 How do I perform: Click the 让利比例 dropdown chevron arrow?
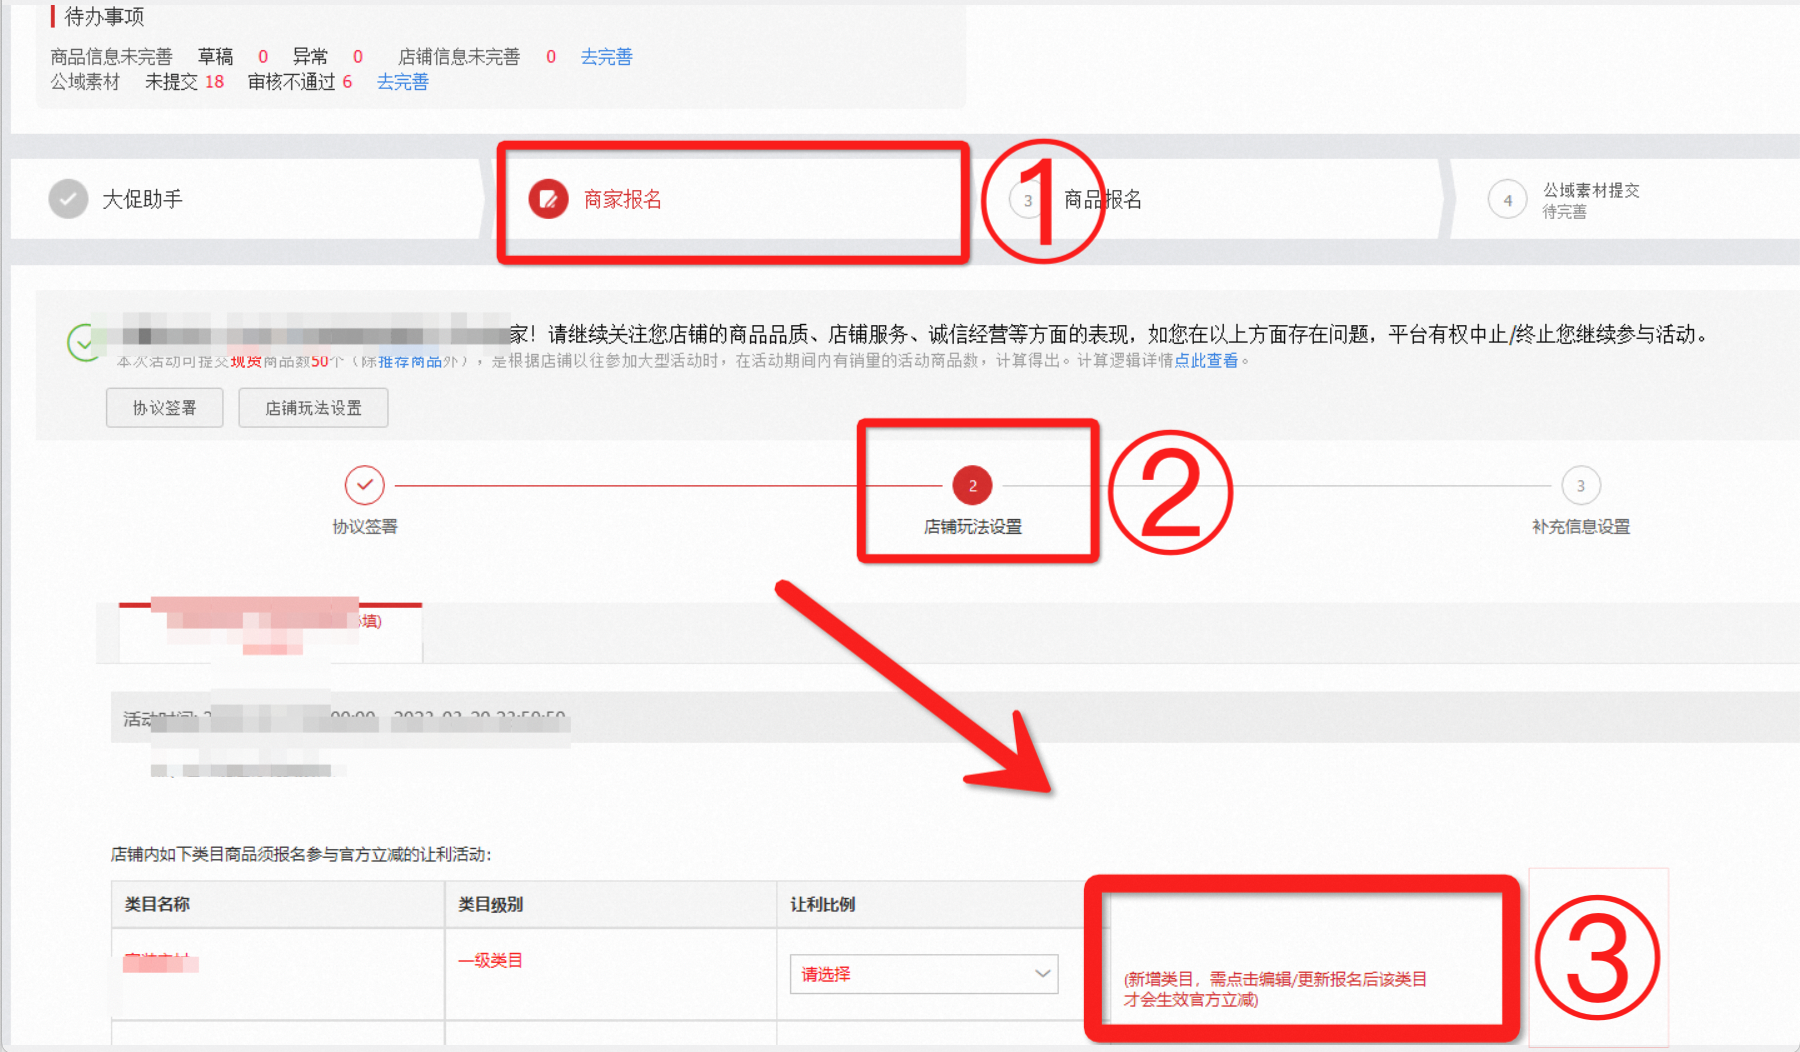coord(1042,974)
